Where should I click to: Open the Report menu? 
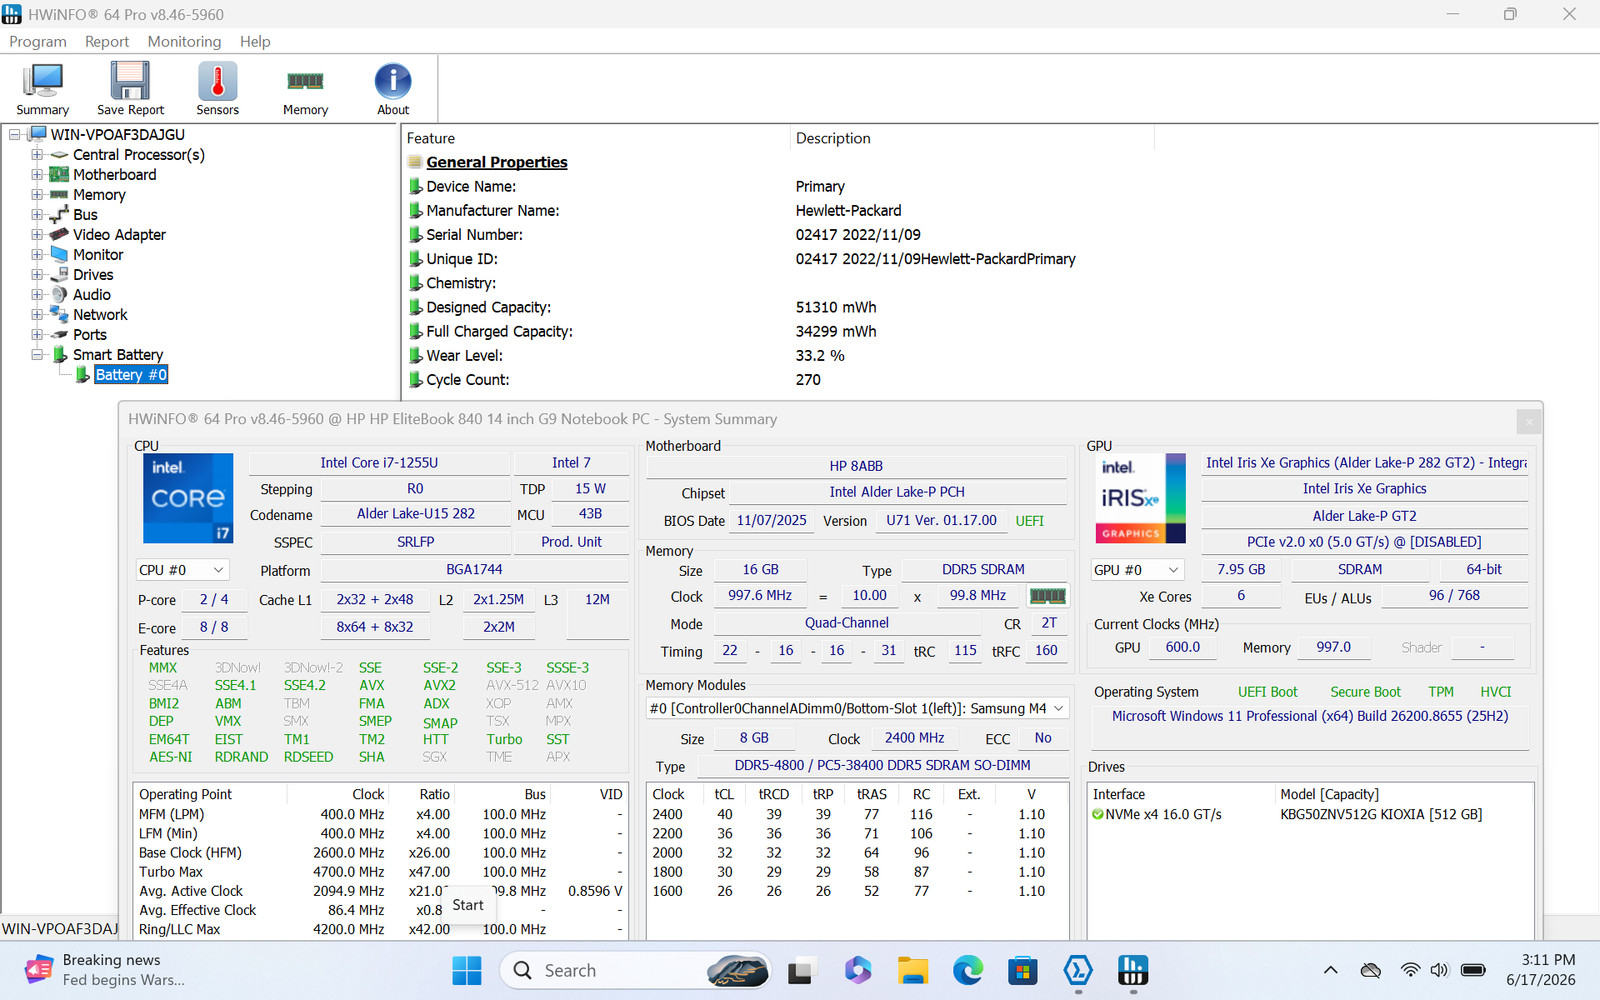pos(107,41)
